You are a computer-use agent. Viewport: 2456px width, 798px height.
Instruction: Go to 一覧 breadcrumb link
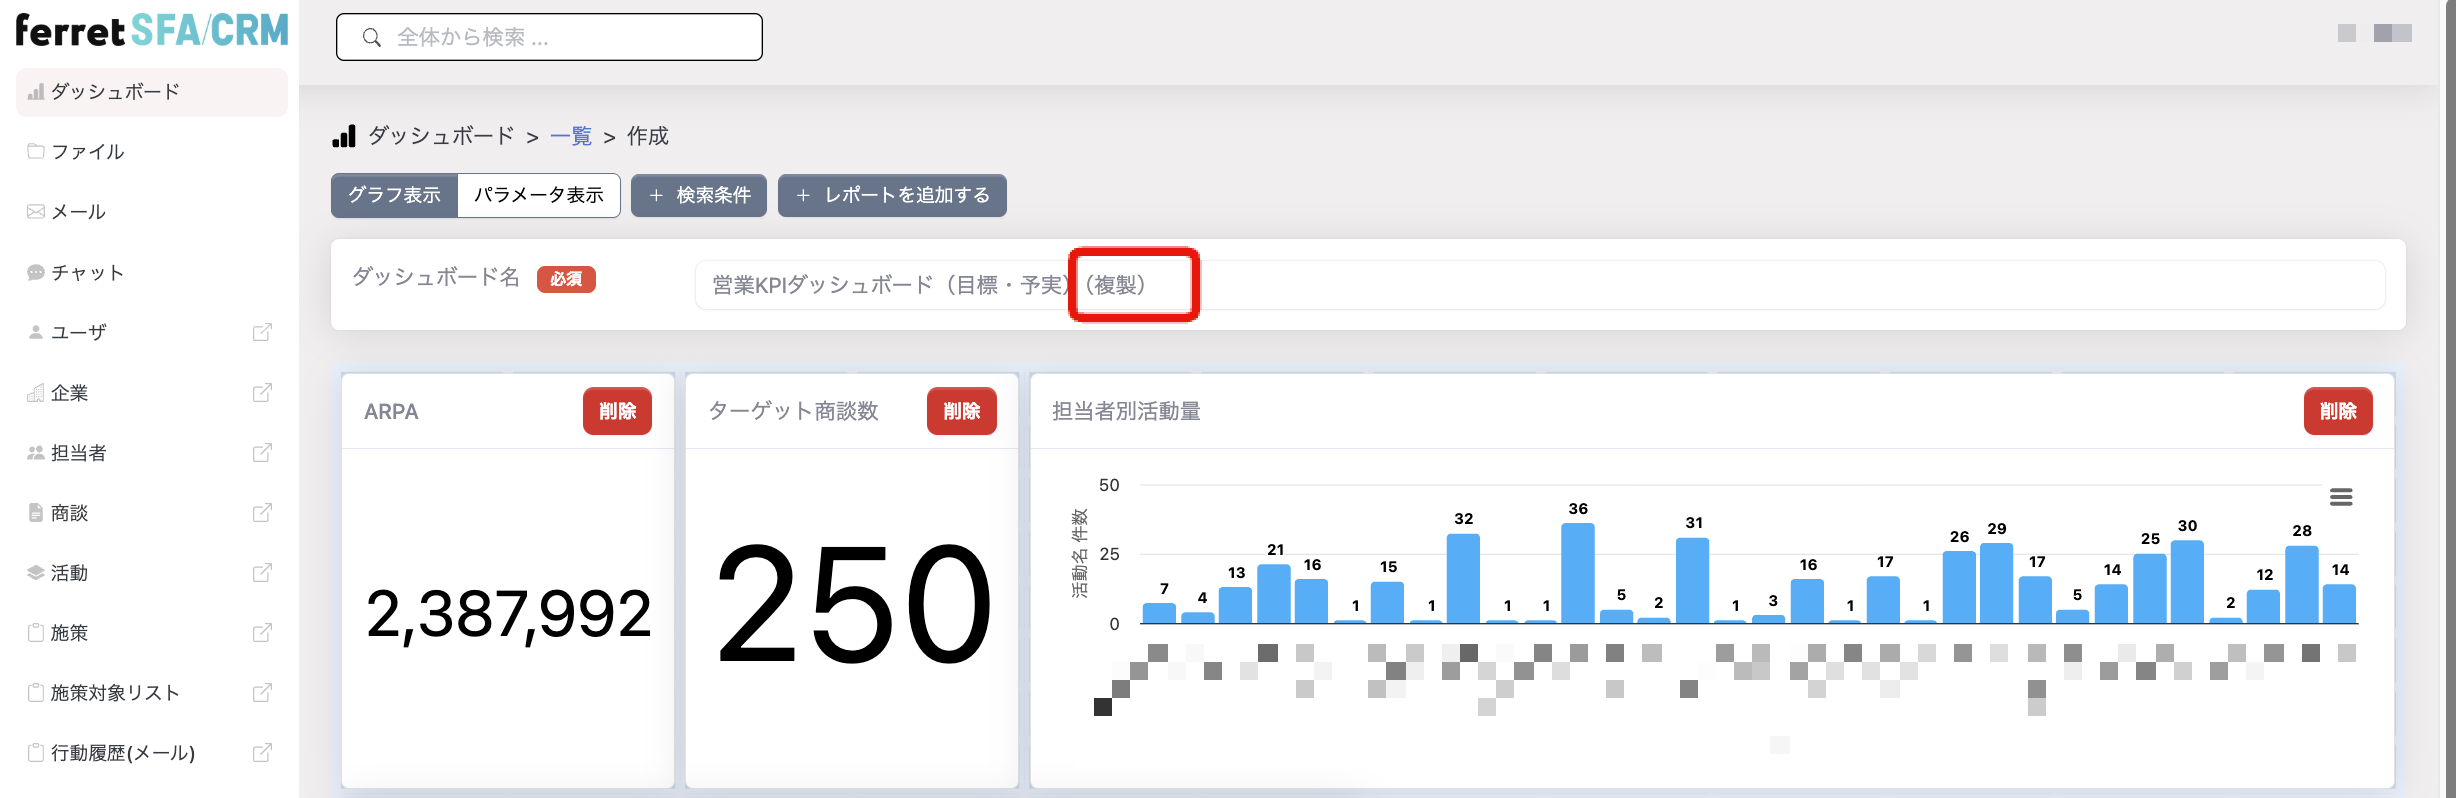click(x=571, y=136)
